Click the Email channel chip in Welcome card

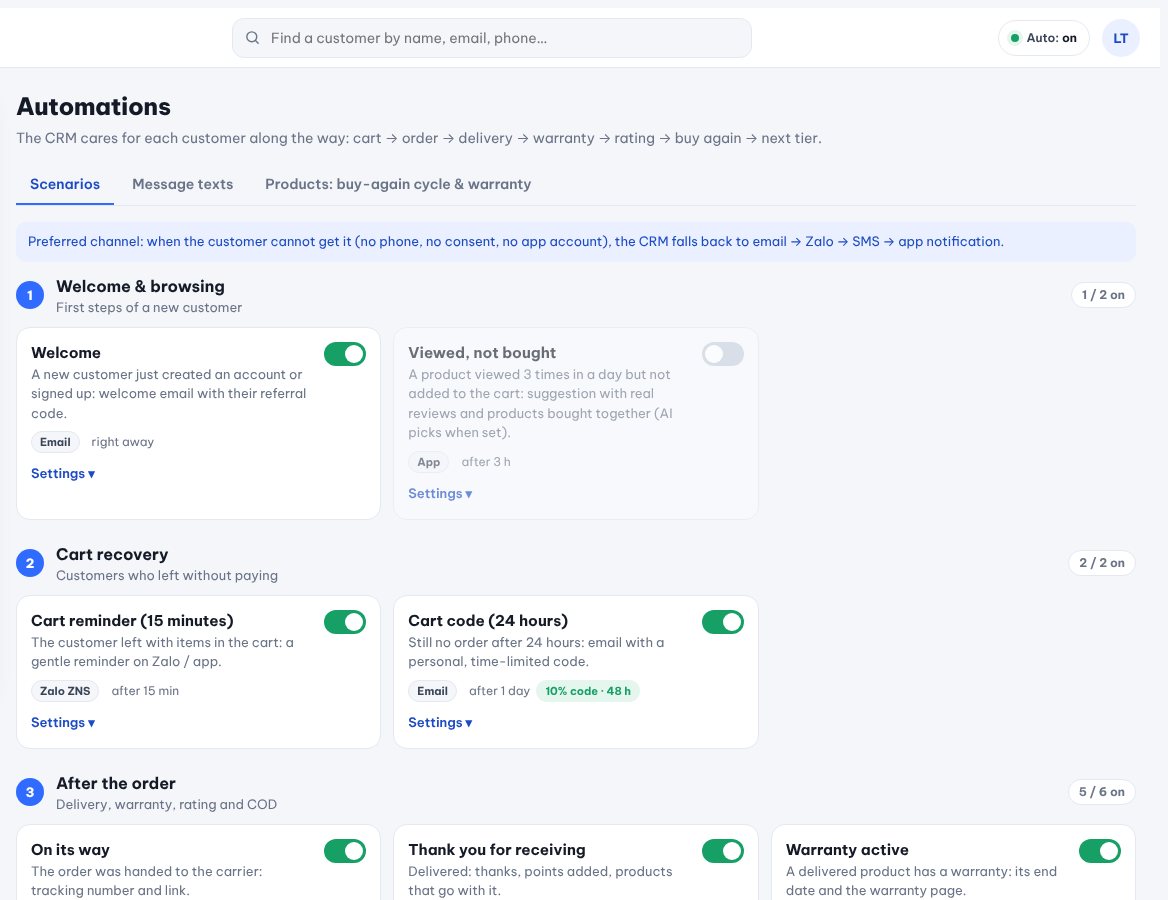[x=55, y=442]
